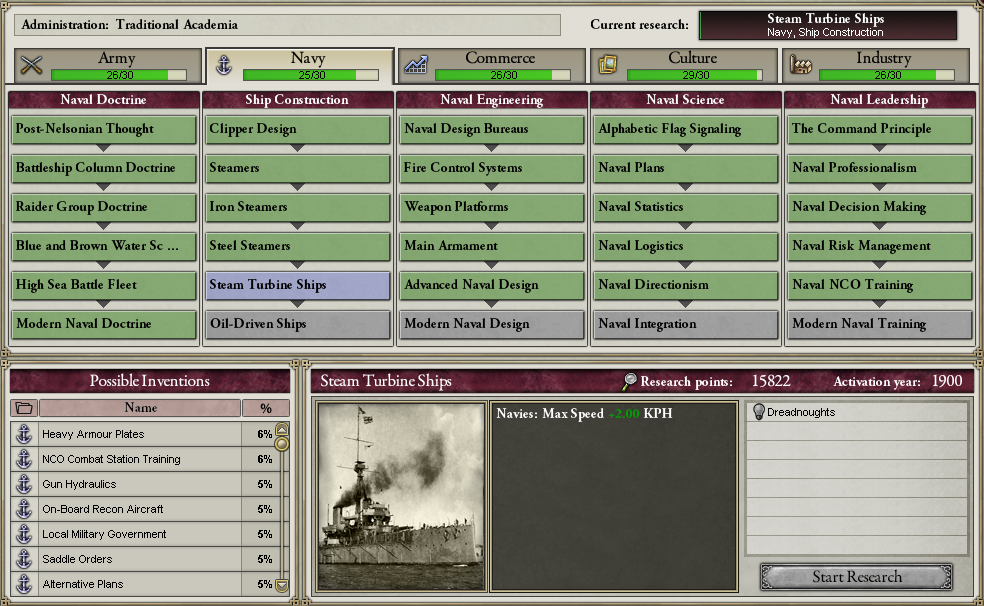
Task: Open the Industry technology tab
Action: click(x=876, y=65)
